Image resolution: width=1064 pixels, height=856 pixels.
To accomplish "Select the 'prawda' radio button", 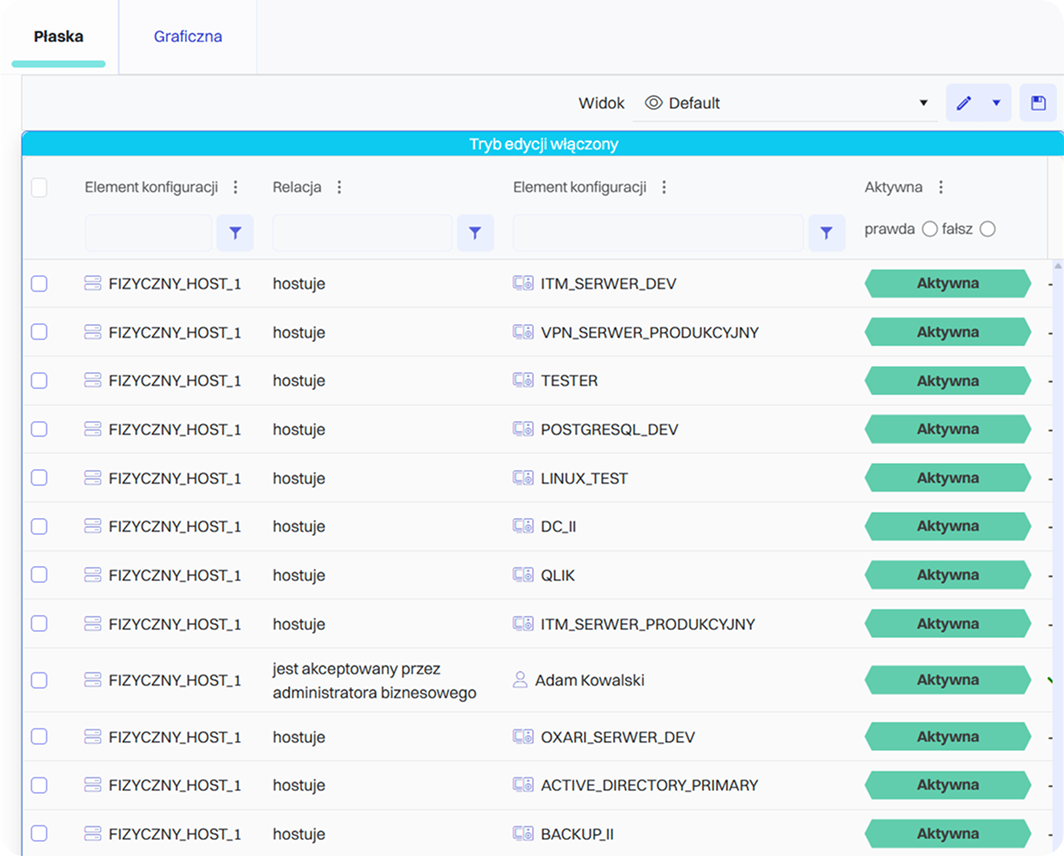I will tap(929, 229).
